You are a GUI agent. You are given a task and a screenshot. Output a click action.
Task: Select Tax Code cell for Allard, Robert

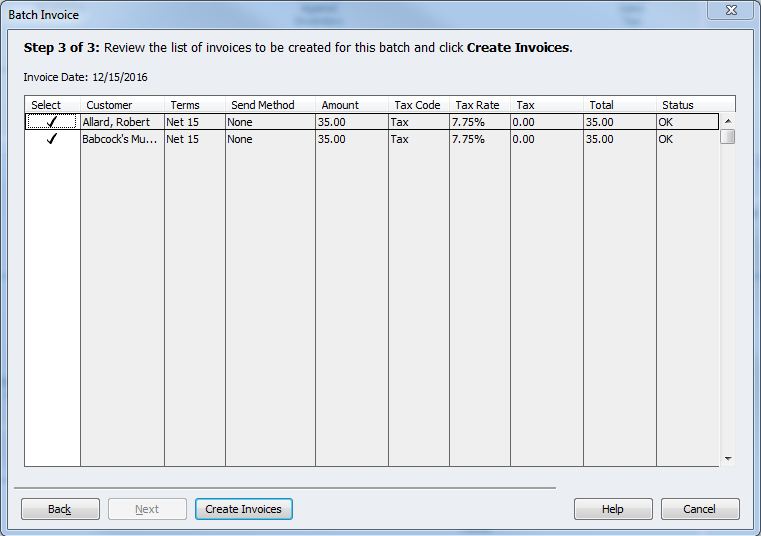coord(418,122)
